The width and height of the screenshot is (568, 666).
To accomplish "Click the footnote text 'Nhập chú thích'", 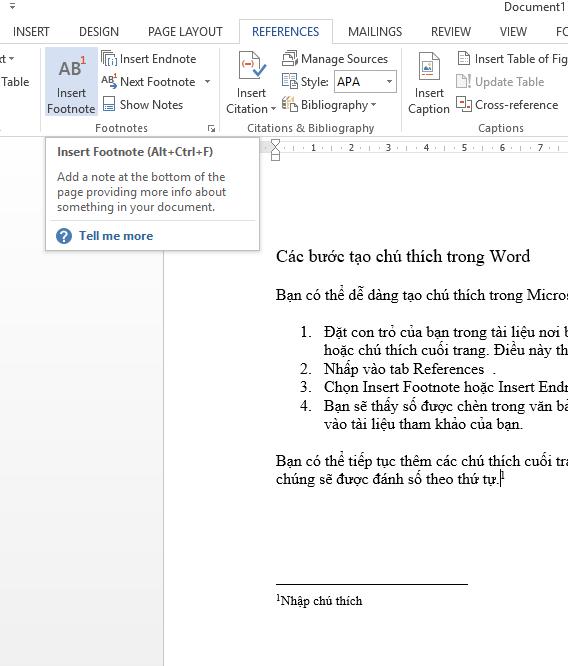I will (322, 601).
